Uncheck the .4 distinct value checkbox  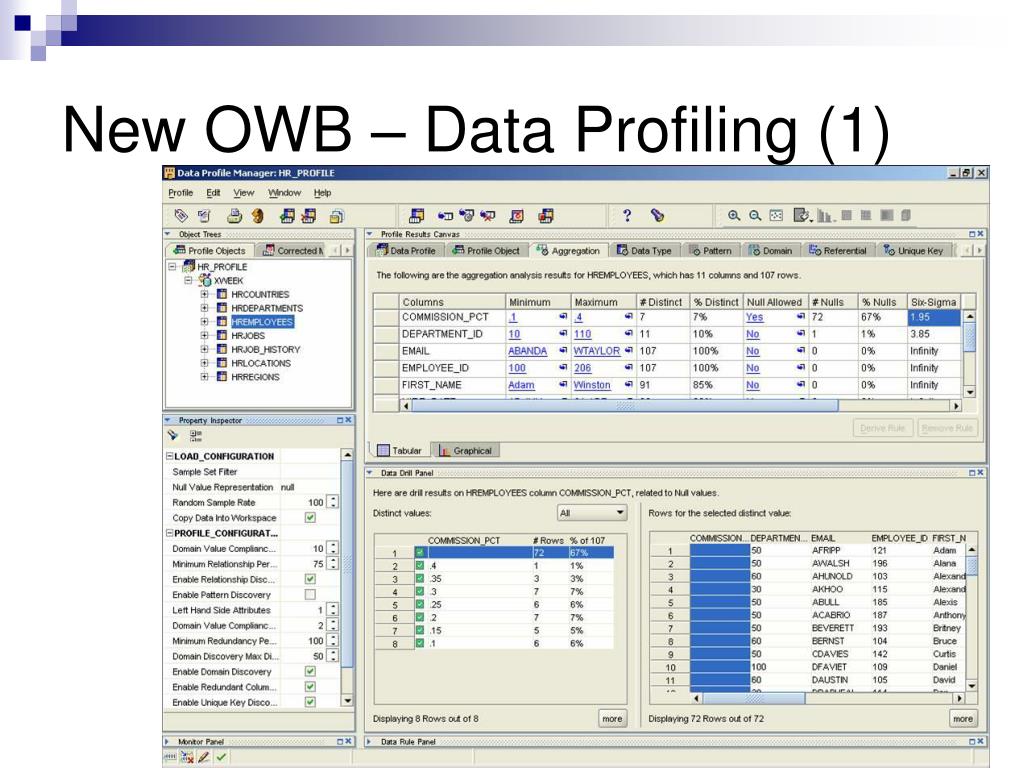pyautogui.click(x=420, y=566)
